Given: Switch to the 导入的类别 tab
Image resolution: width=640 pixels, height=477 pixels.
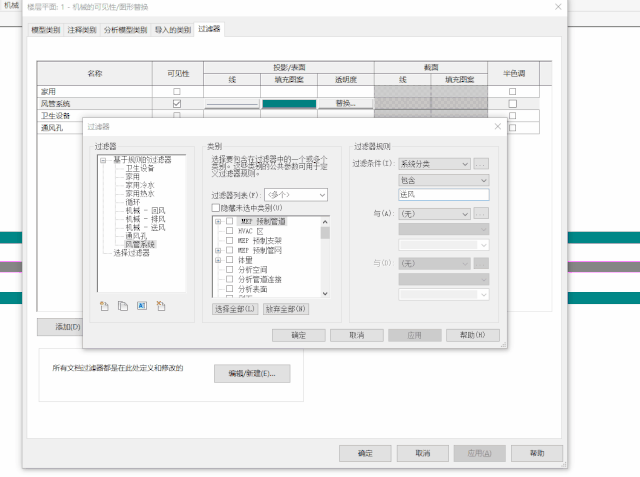Looking at the screenshot, I should tap(173, 30).
